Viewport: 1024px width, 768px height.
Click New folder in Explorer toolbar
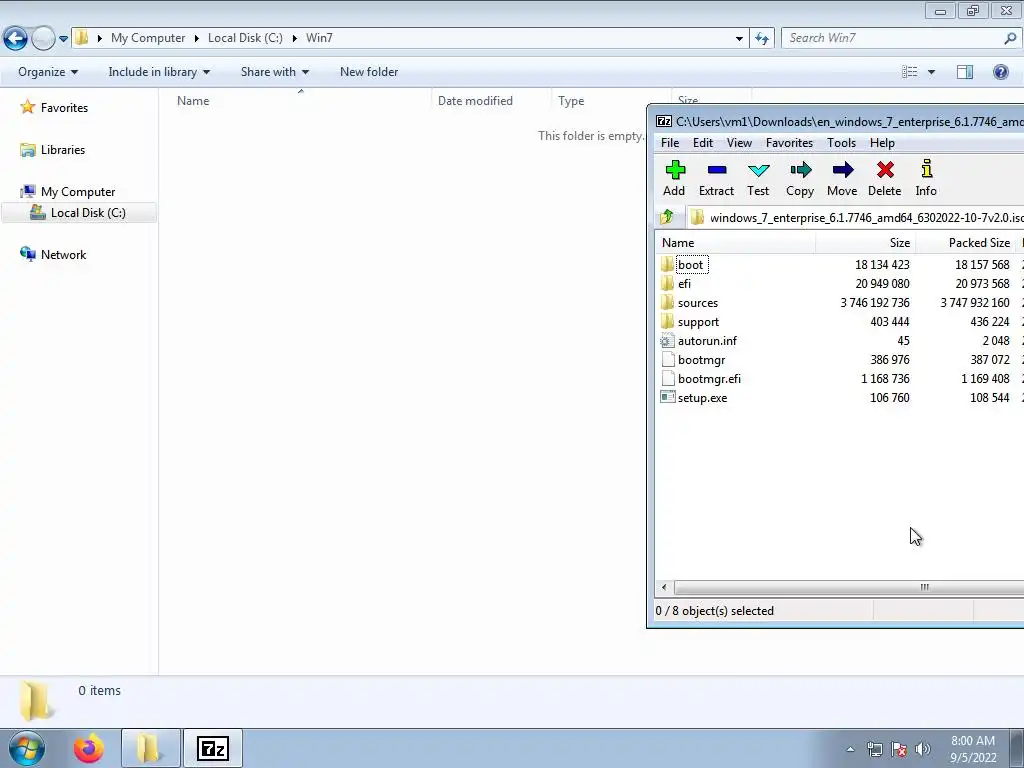tap(369, 72)
